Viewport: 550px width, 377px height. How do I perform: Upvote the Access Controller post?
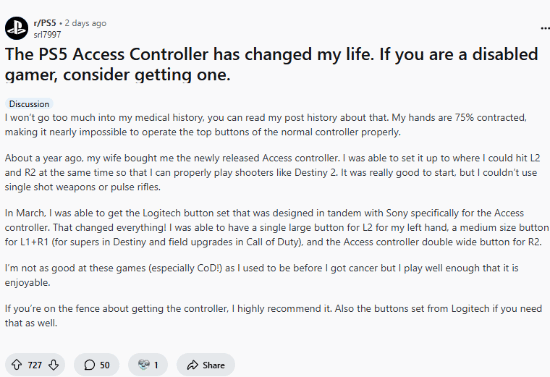point(16,365)
